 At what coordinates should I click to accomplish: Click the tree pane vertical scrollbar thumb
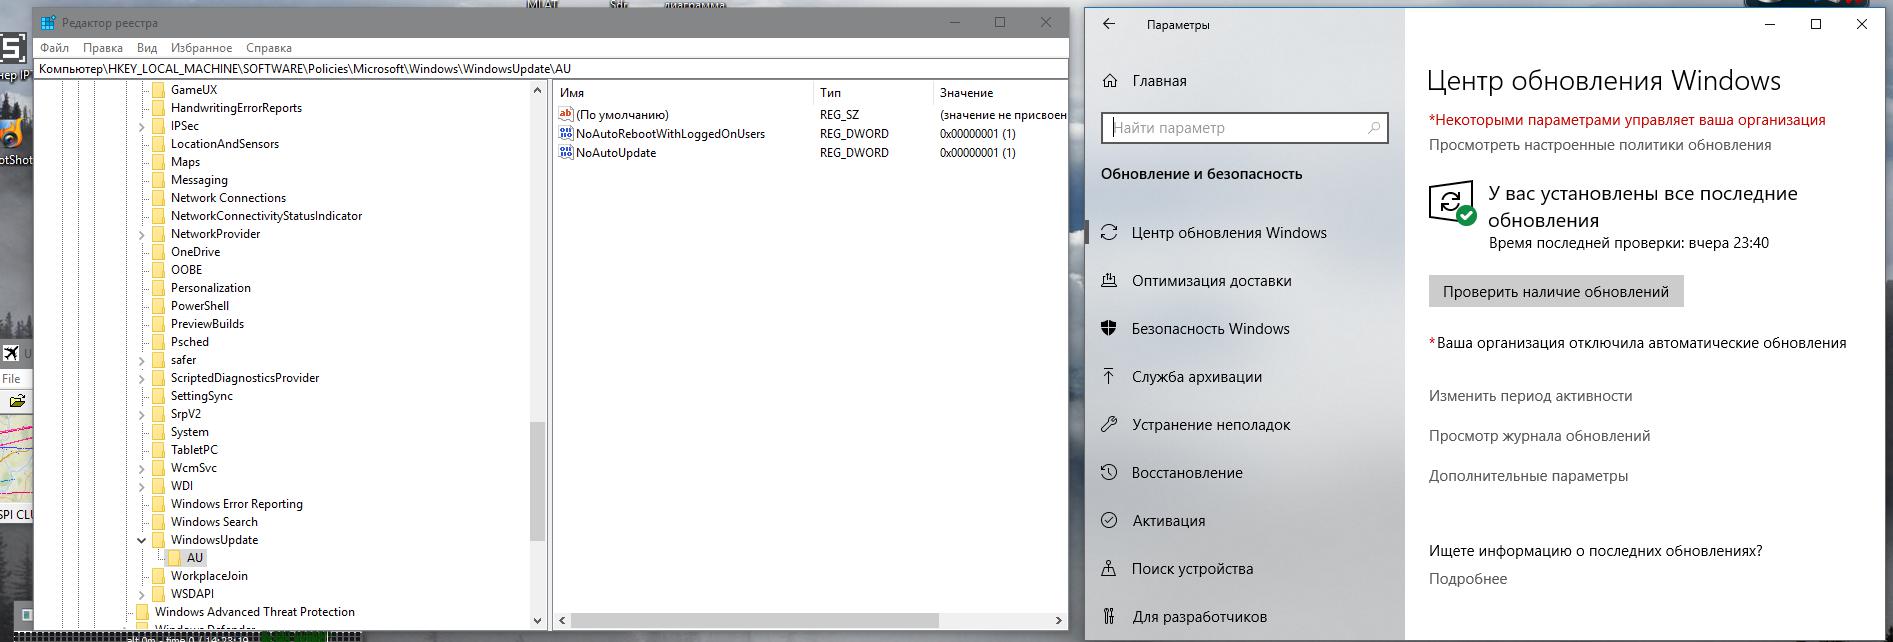click(x=537, y=481)
